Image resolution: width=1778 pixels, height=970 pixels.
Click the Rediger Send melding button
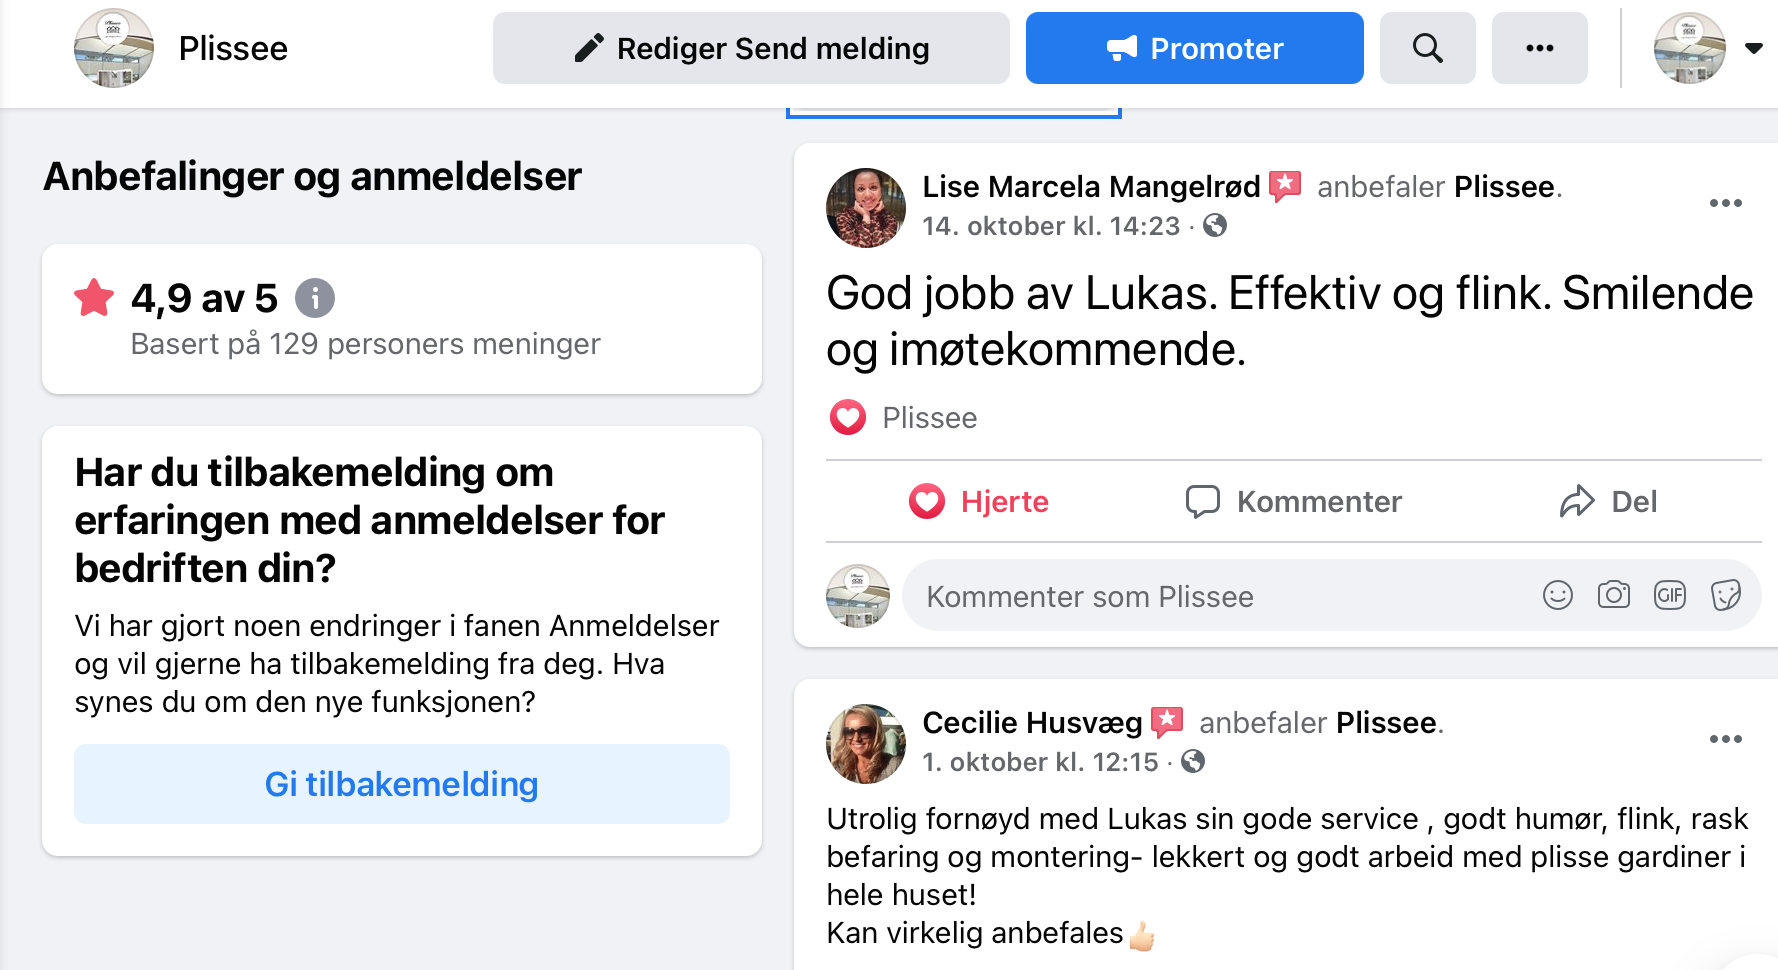coord(751,48)
